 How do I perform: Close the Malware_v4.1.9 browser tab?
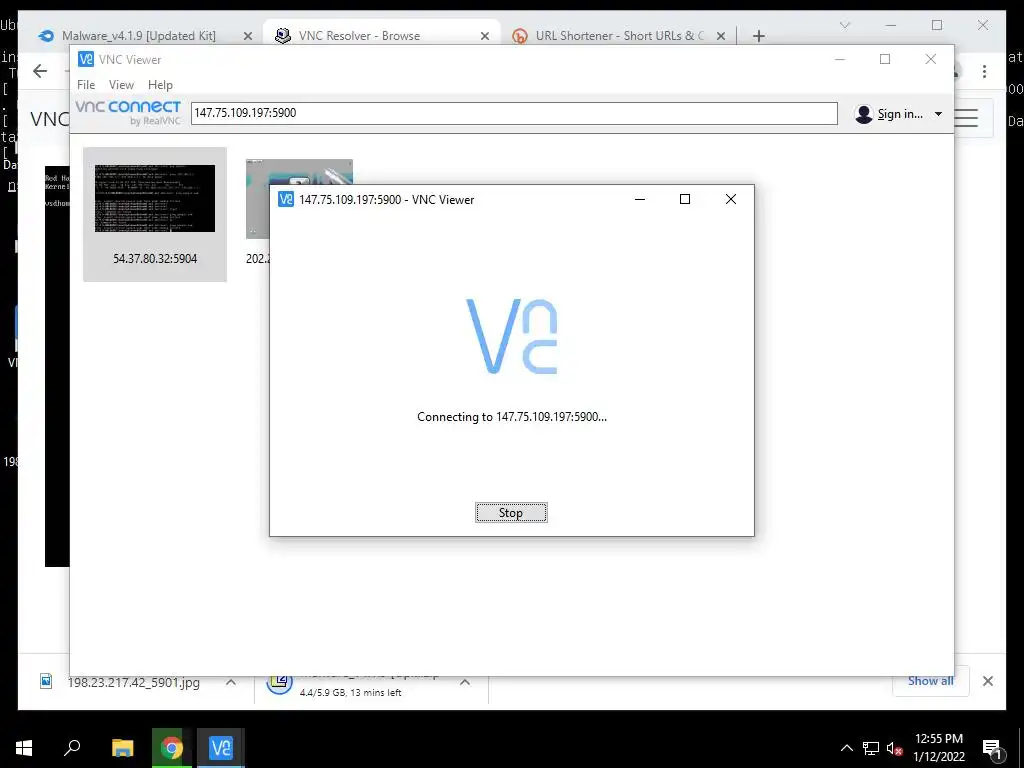248,36
